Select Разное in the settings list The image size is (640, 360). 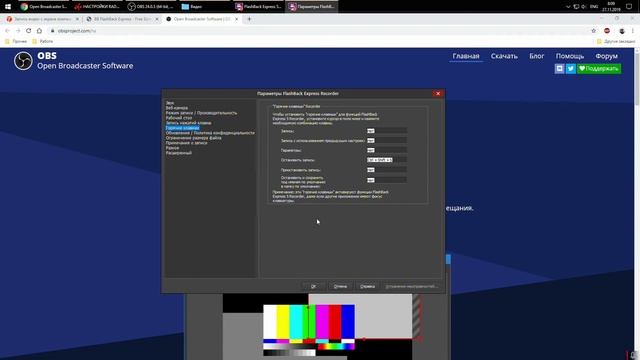172,148
